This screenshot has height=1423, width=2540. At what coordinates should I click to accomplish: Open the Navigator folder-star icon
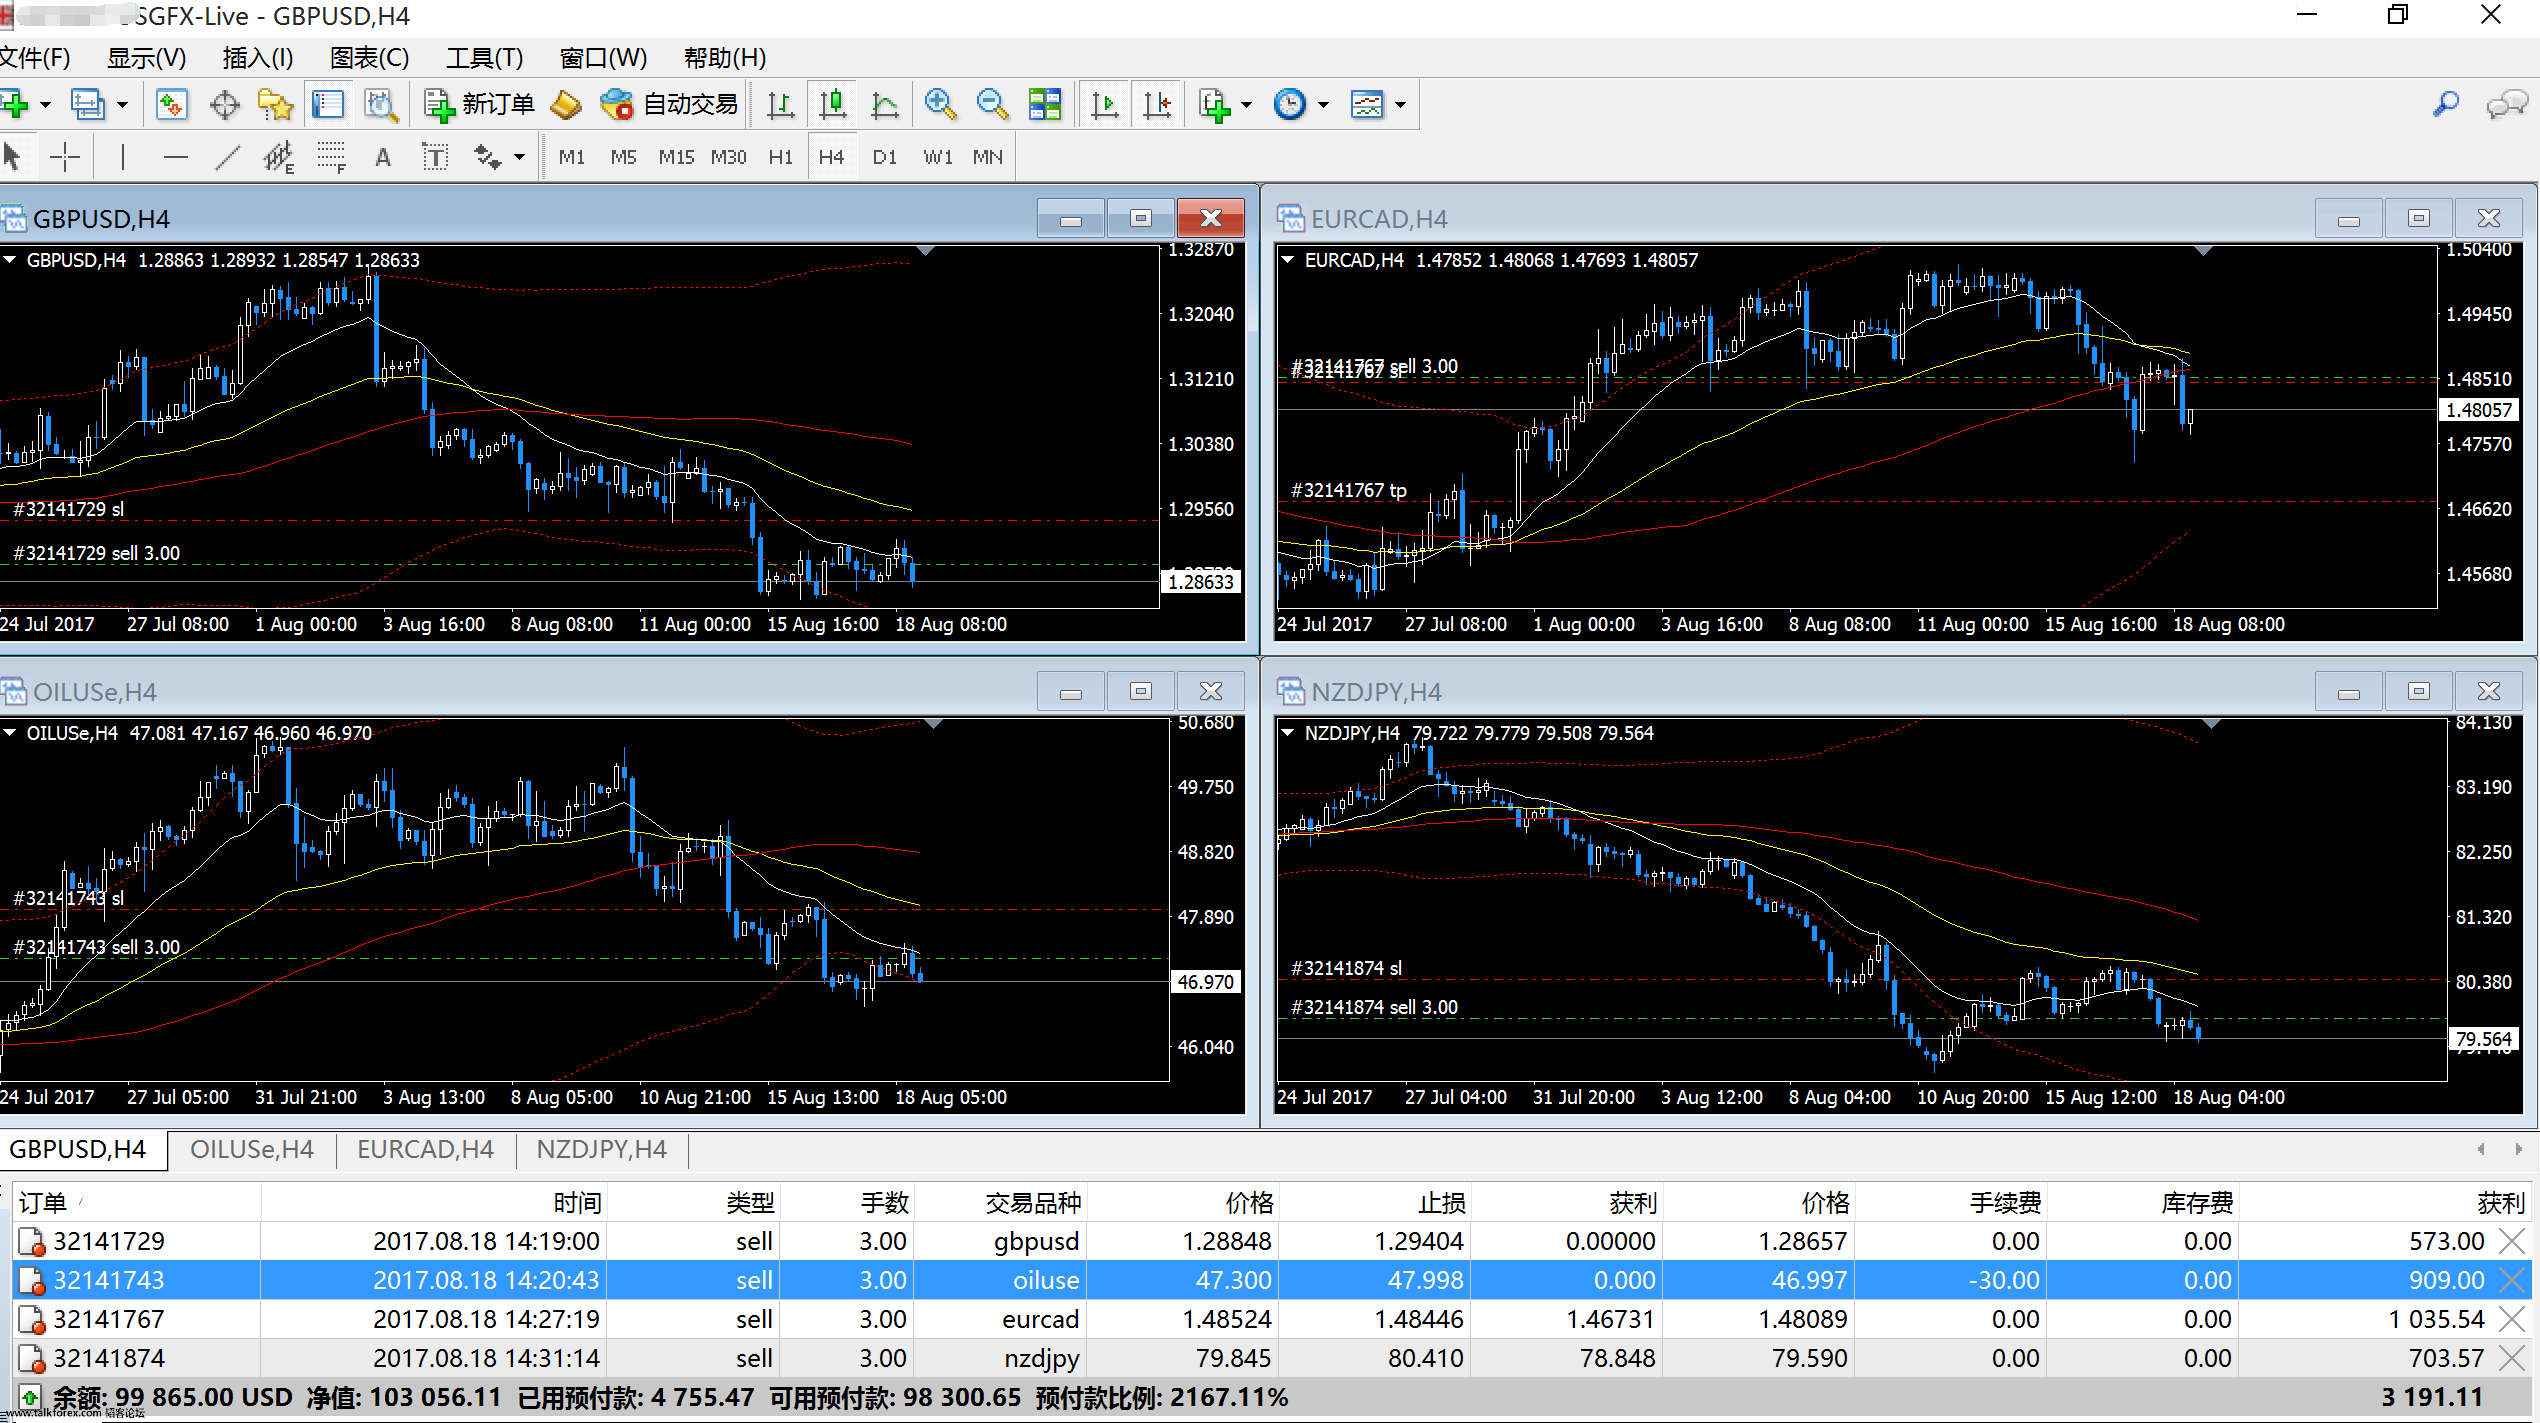(x=275, y=104)
